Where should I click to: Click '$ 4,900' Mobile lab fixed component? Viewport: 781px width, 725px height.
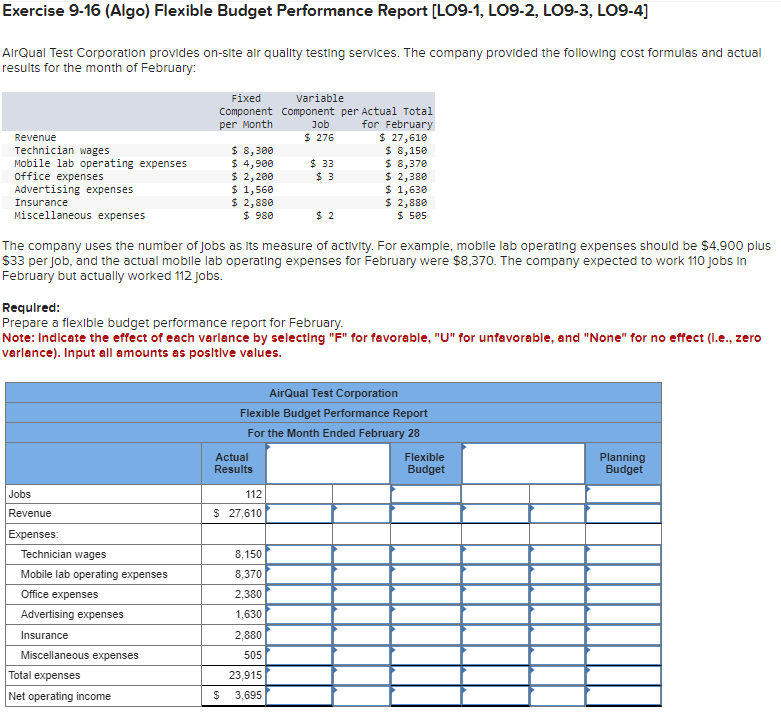[x=253, y=163]
